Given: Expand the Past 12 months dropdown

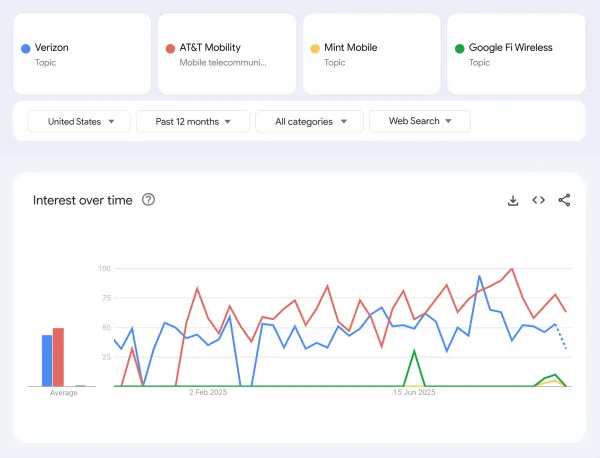Looking at the screenshot, I should pos(192,121).
